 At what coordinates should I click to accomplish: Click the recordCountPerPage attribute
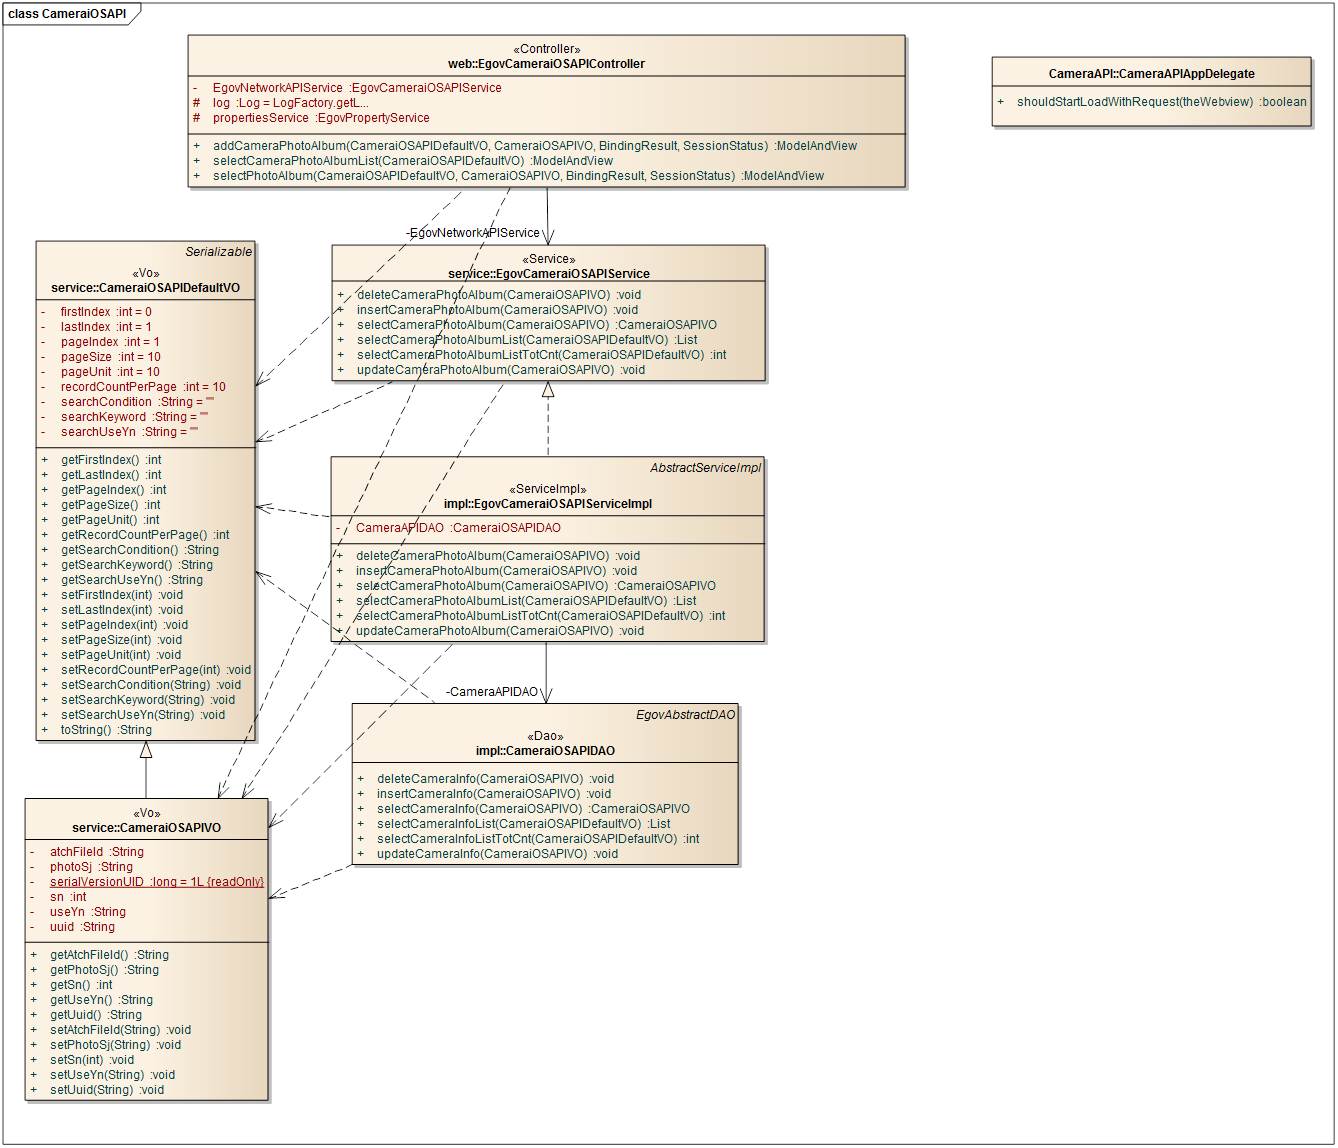(x=142, y=387)
